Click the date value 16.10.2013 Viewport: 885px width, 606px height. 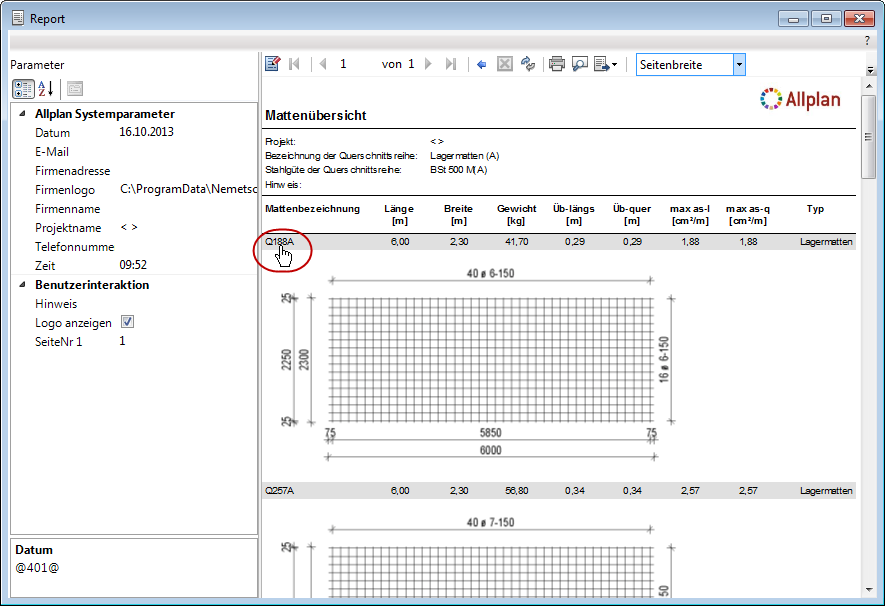[146, 132]
